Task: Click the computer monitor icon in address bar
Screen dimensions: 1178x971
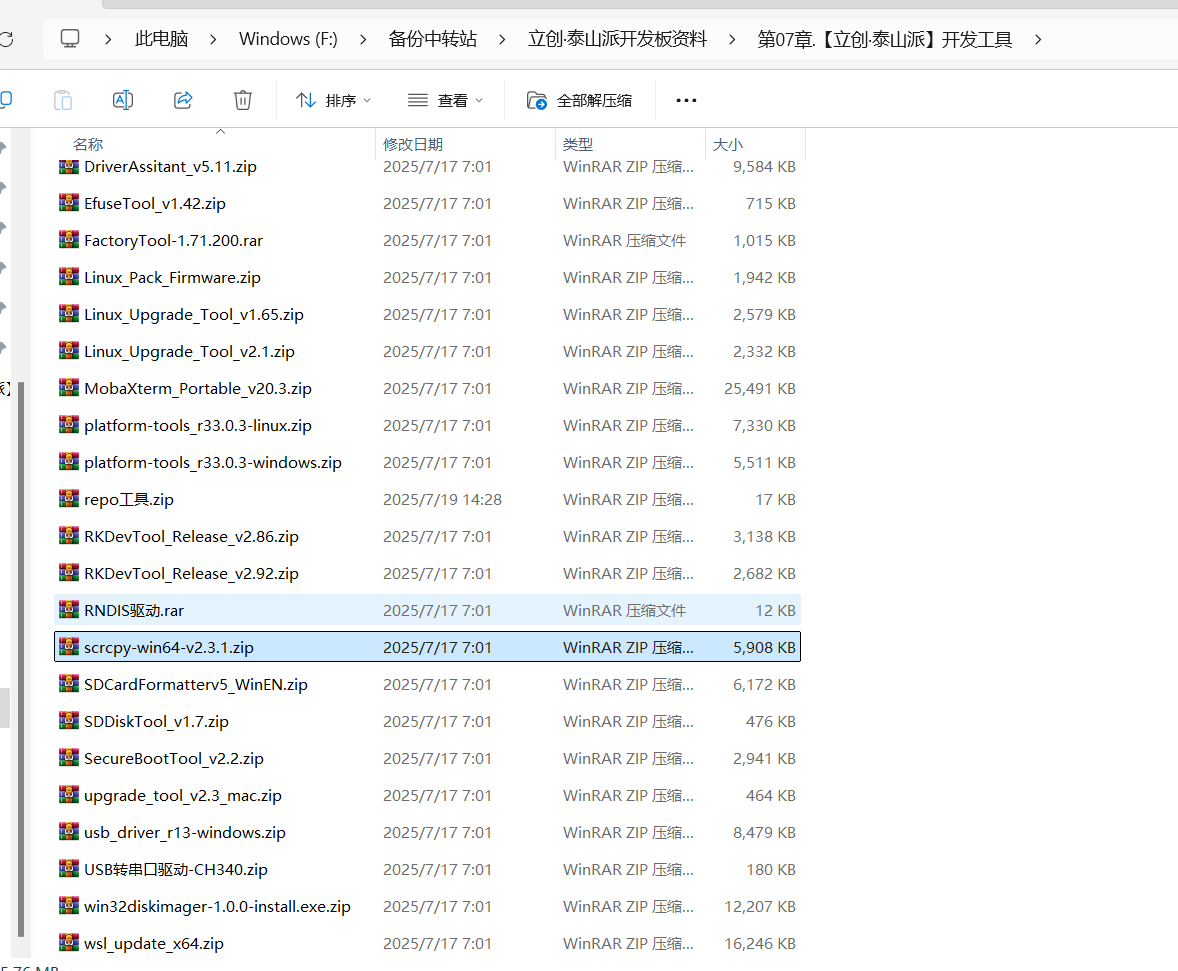Action: coord(70,39)
